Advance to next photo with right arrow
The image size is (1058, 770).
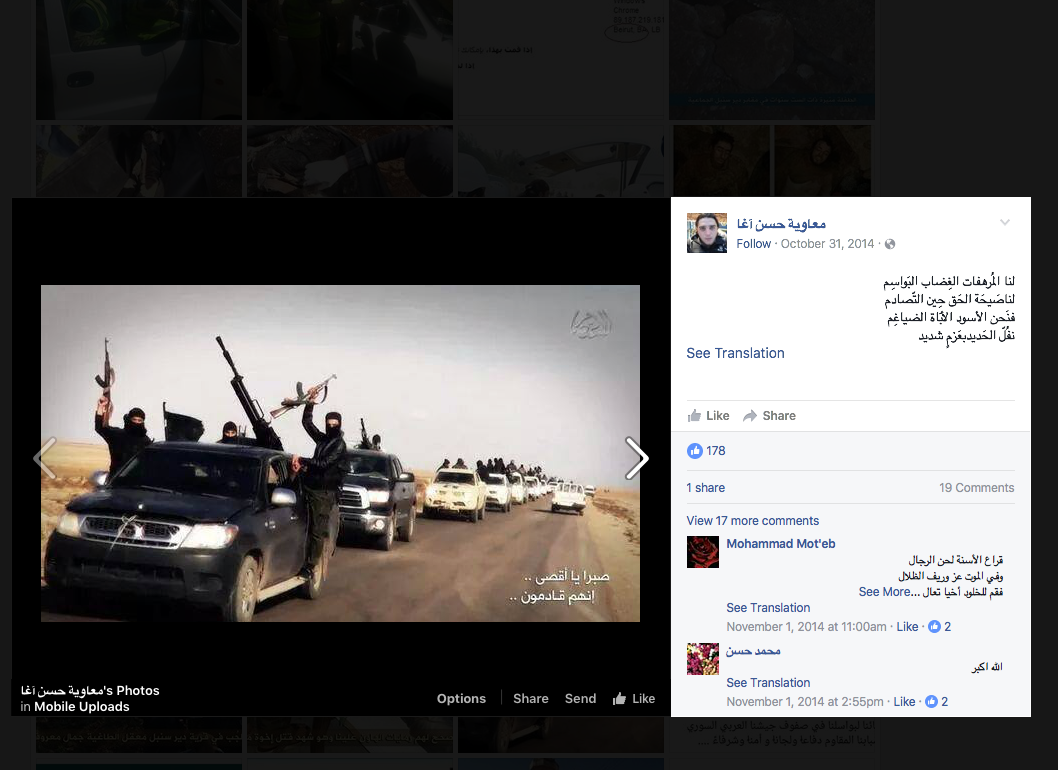637,458
